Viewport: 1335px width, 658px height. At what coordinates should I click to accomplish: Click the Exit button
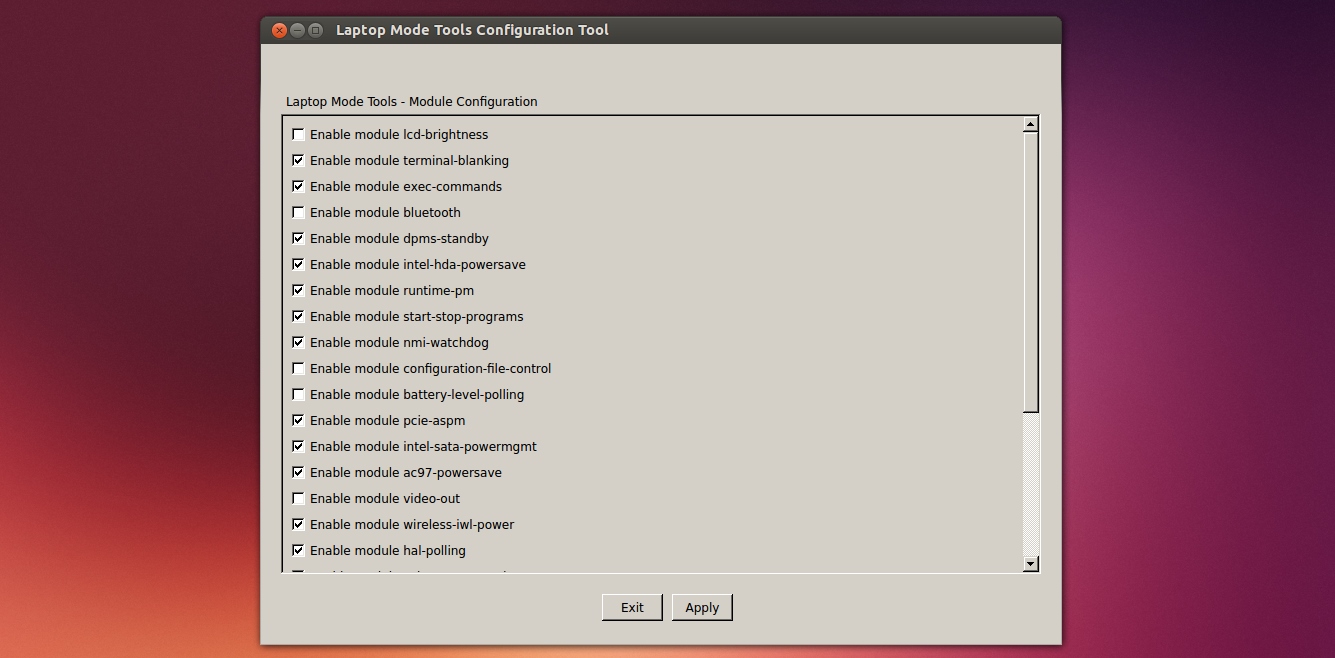pyautogui.click(x=632, y=607)
